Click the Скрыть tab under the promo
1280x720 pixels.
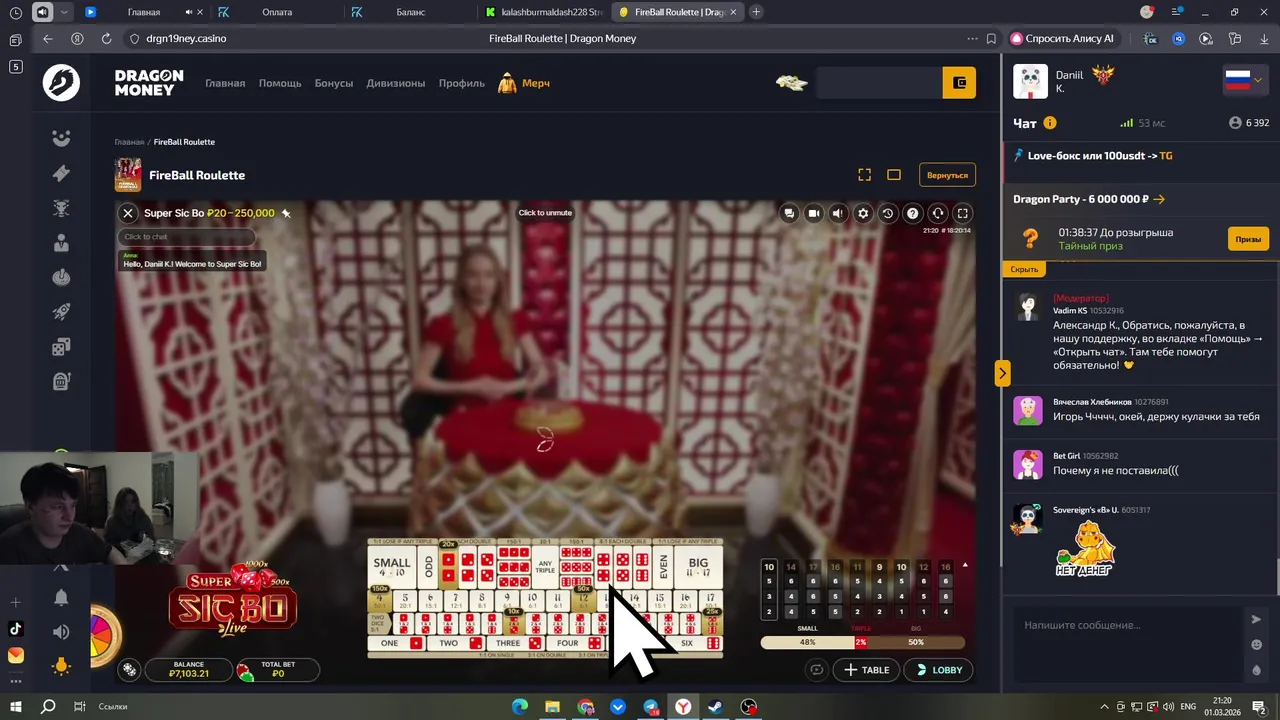coord(1024,269)
